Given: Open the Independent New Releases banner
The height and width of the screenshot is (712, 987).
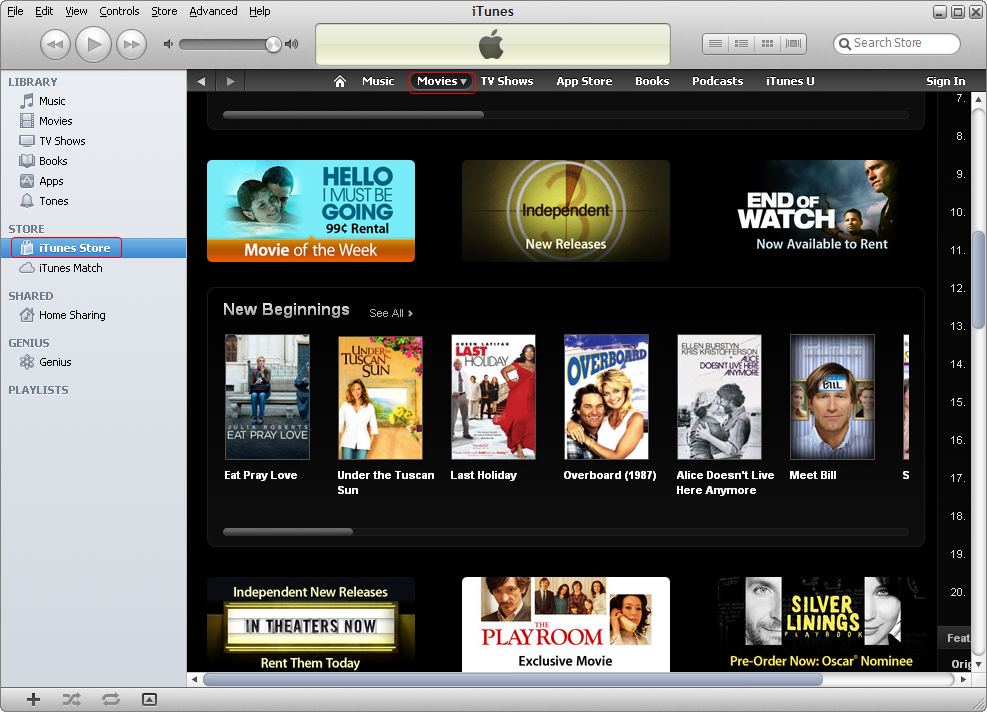Looking at the screenshot, I should click(x=566, y=211).
